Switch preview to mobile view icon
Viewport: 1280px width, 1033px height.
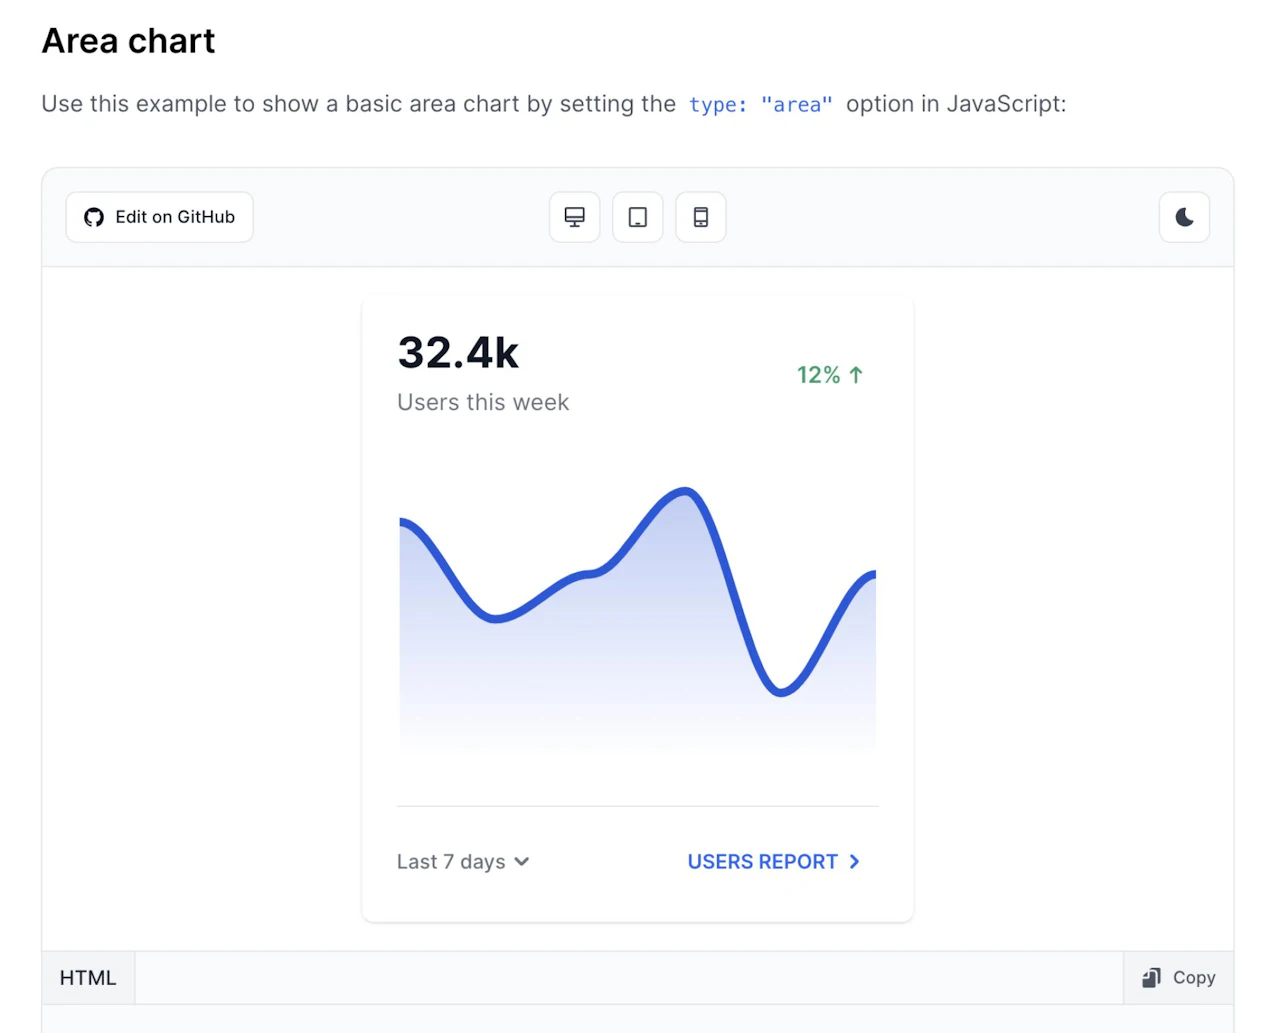click(x=701, y=217)
